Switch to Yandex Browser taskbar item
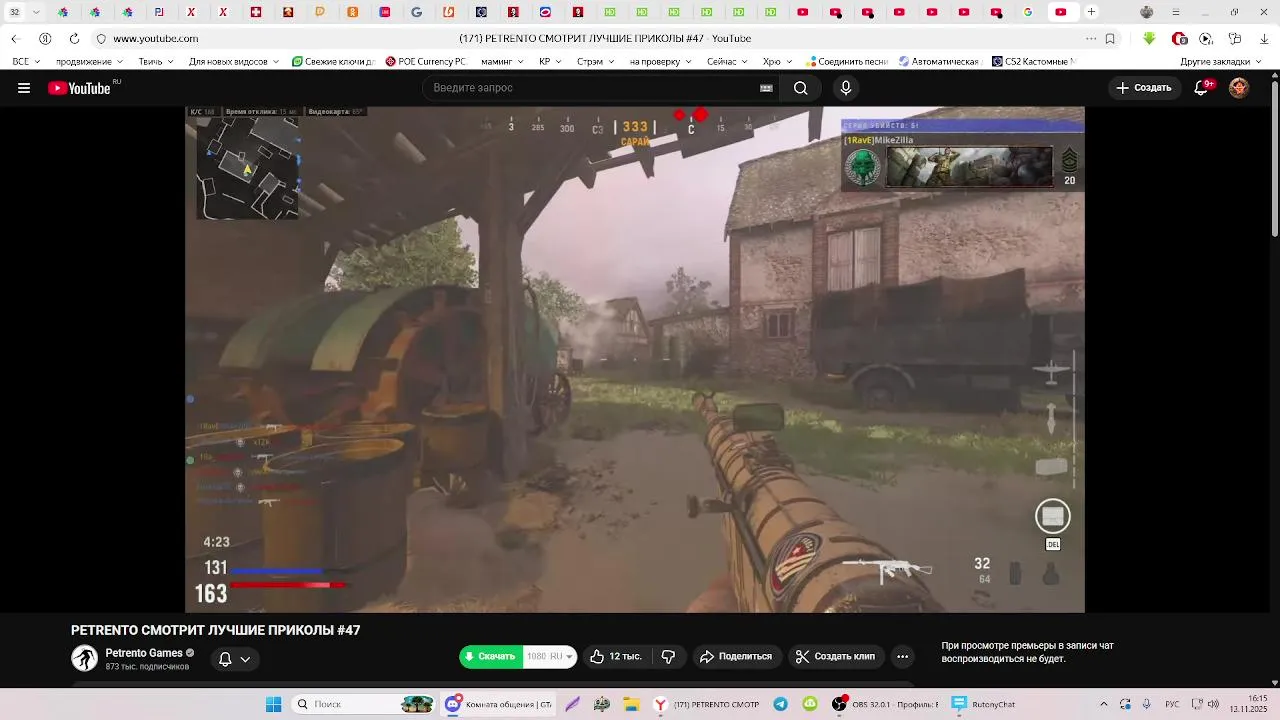Viewport: 1280px width, 720px height. click(x=707, y=704)
